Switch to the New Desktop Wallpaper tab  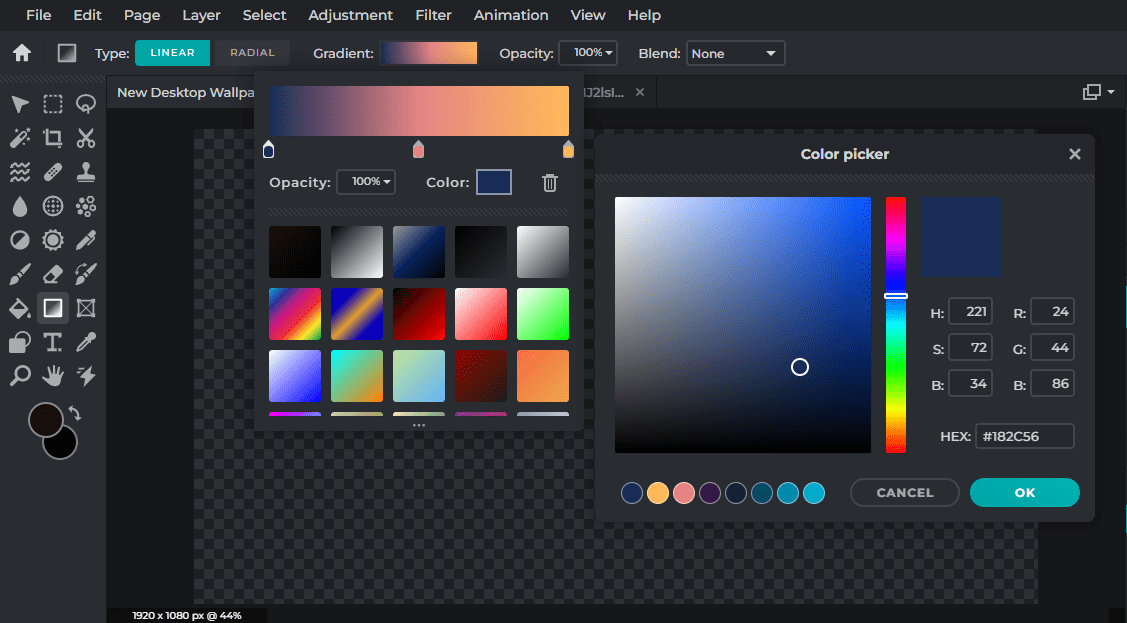pyautogui.click(x=185, y=91)
